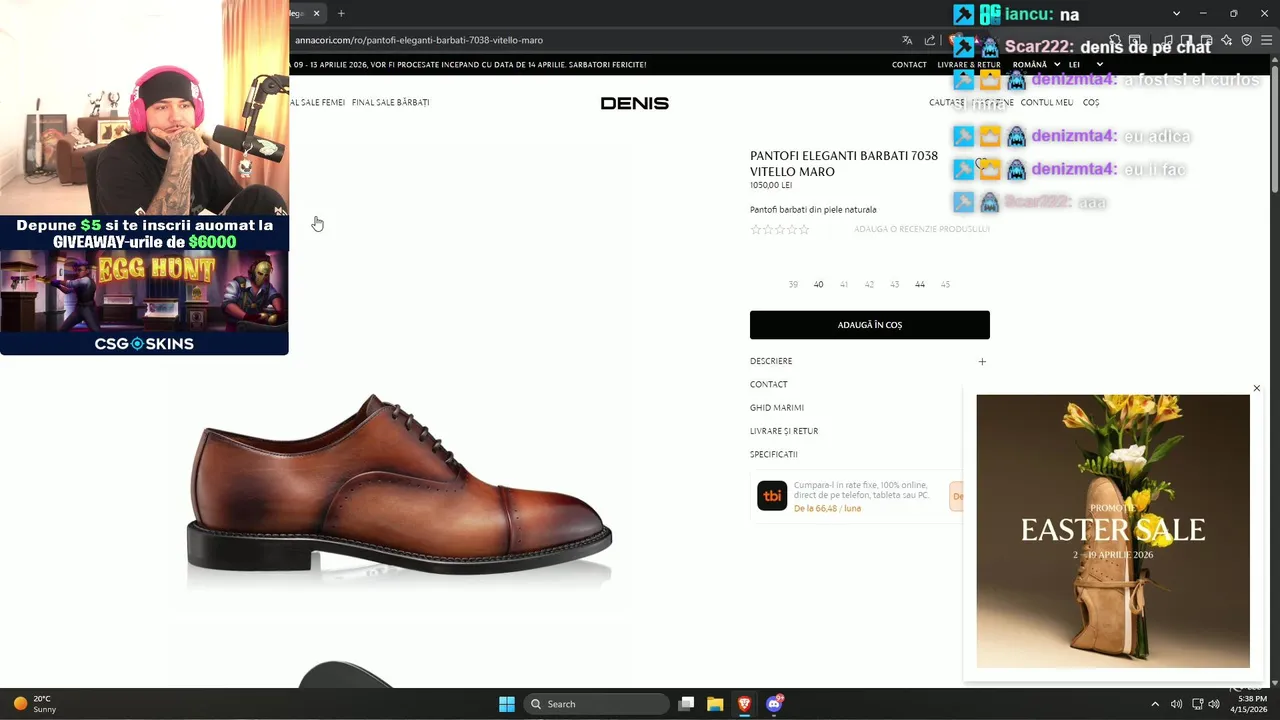
Task: Click the ADAUGĂ ÎN COȘ button
Action: 870,325
